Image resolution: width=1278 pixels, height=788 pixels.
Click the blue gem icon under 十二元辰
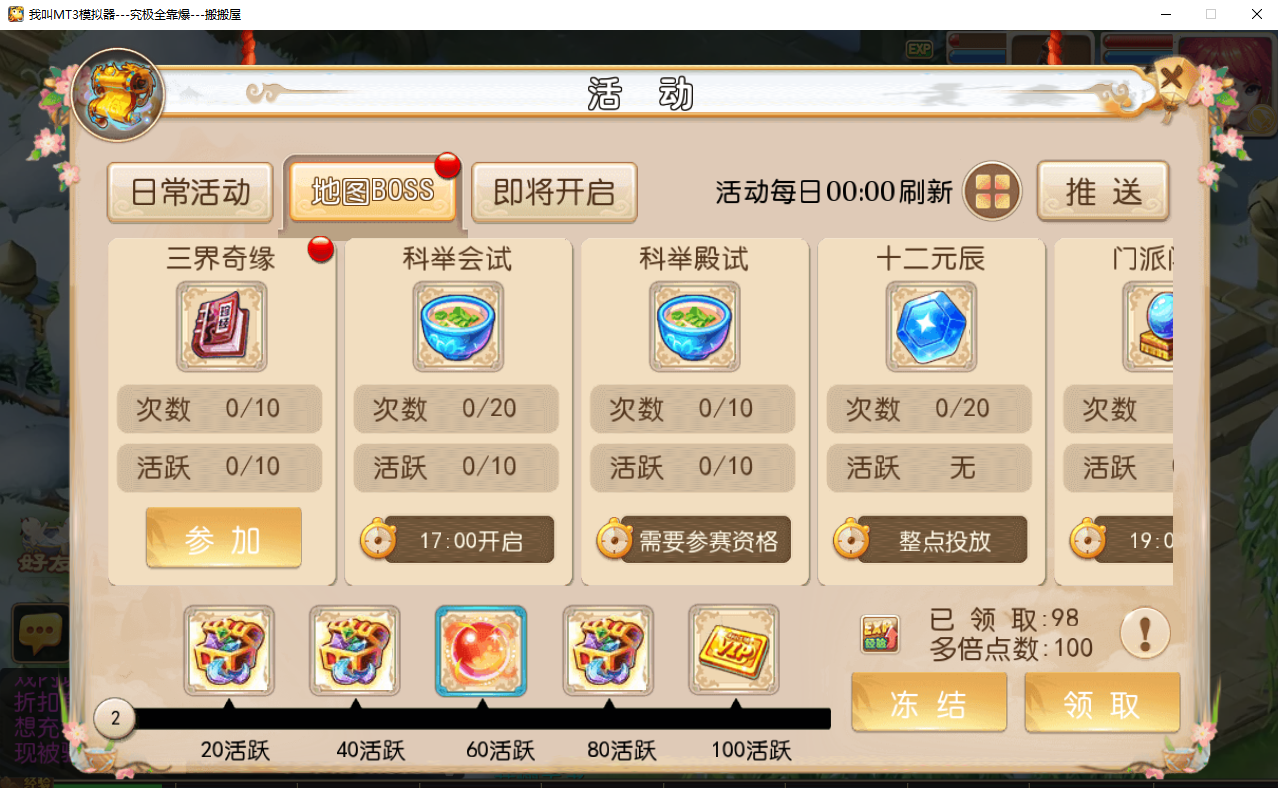click(x=931, y=327)
